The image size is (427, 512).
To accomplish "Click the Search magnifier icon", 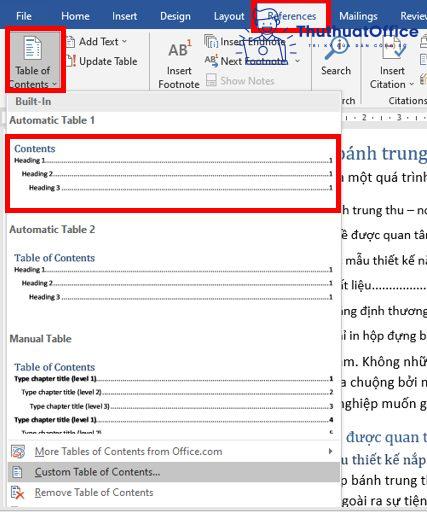I will click(x=336, y=49).
